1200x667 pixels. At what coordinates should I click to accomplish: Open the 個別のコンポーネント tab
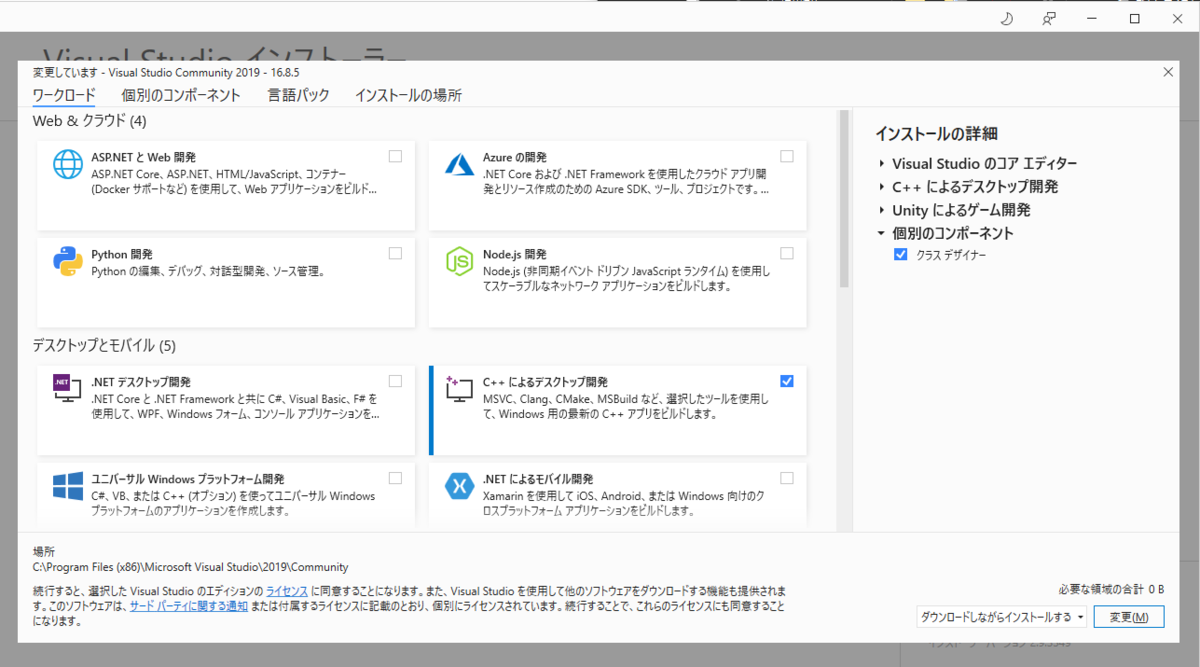[x=181, y=96]
